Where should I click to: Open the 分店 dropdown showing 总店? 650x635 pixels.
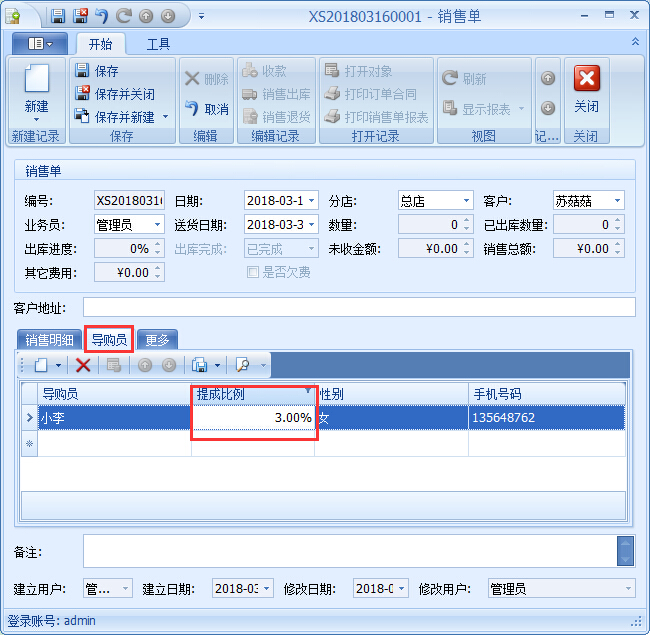point(465,201)
